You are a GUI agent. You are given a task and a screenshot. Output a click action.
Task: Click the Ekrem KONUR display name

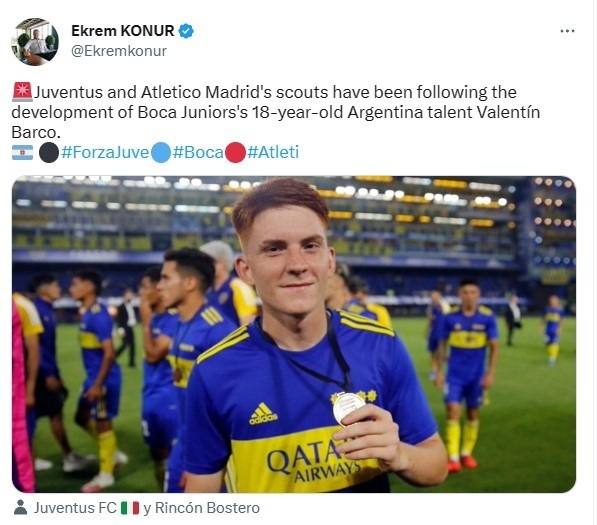click(x=123, y=31)
